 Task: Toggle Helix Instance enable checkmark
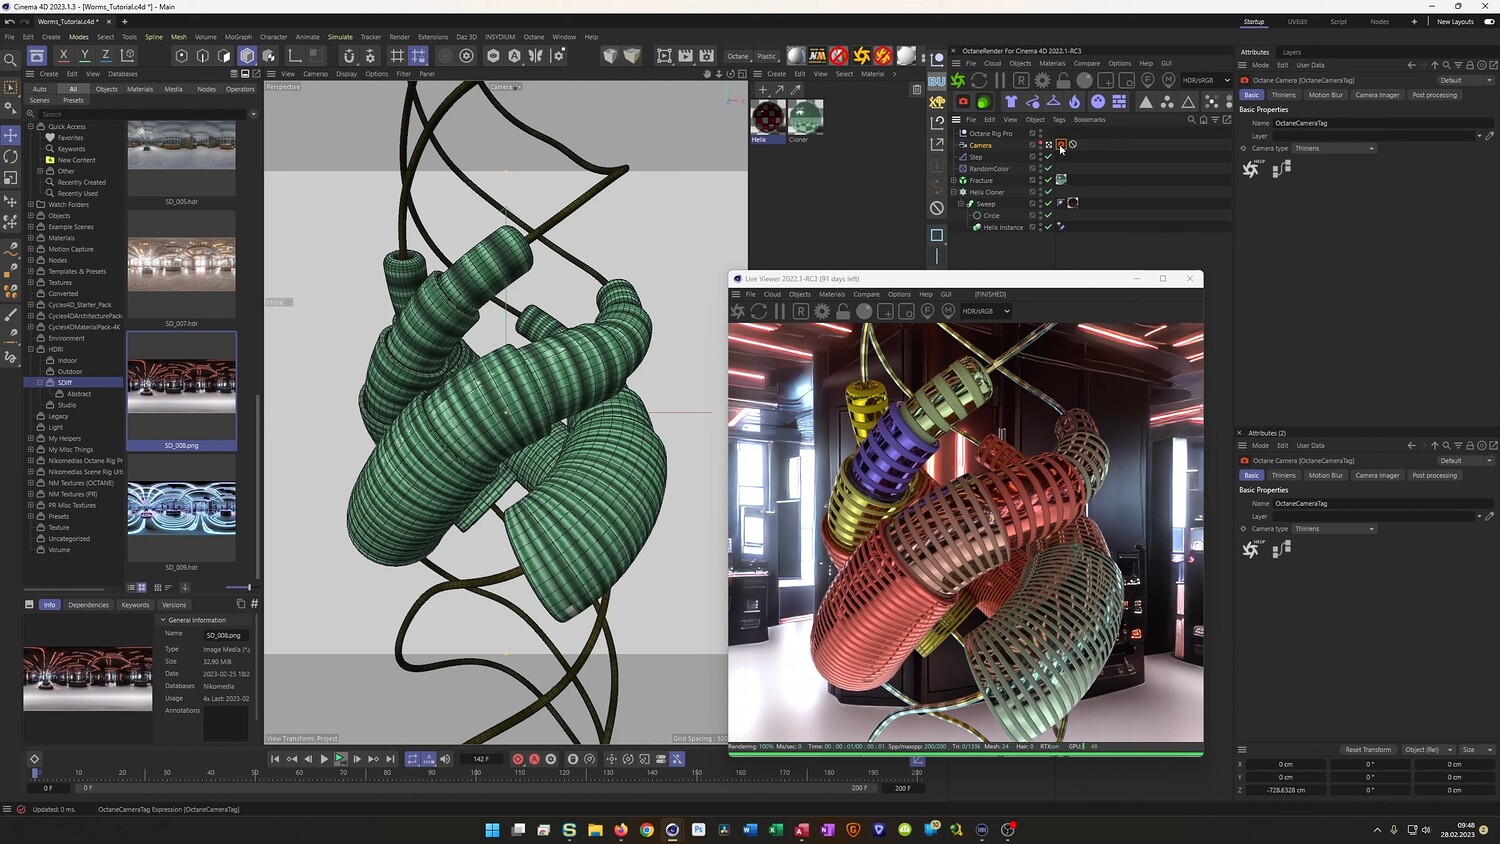click(1048, 227)
